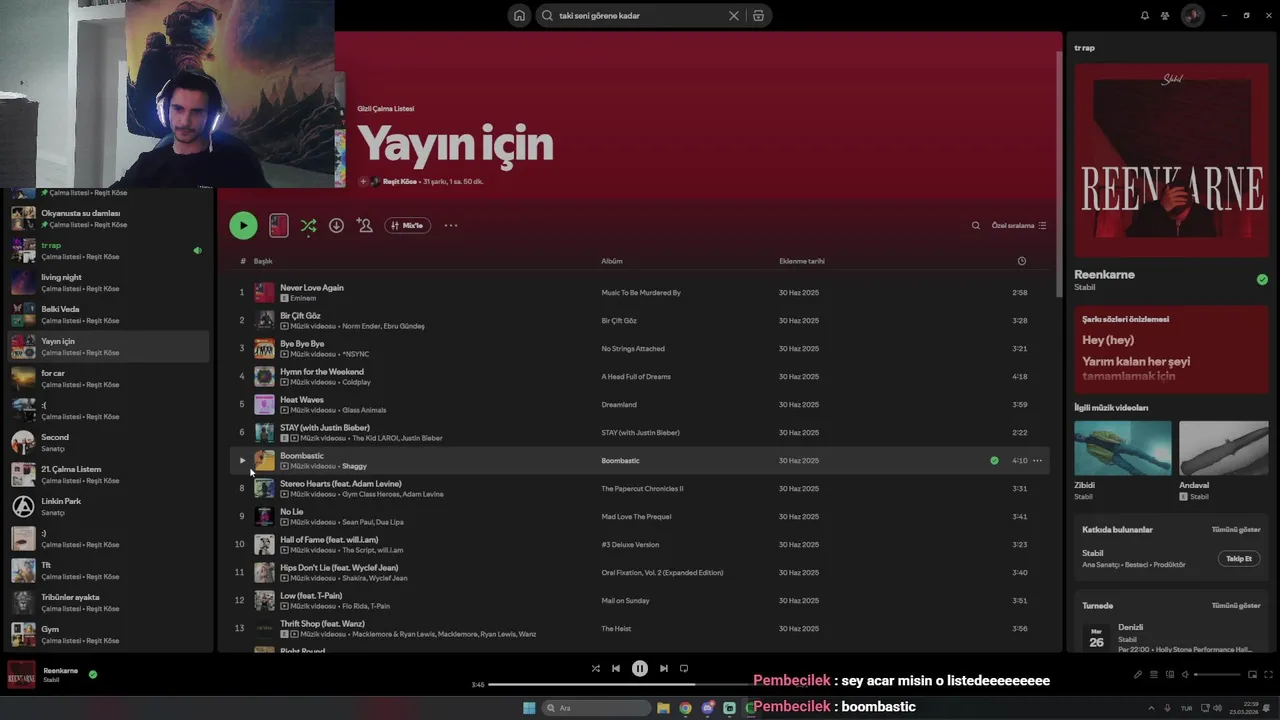Click the search bar input

[640, 15]
